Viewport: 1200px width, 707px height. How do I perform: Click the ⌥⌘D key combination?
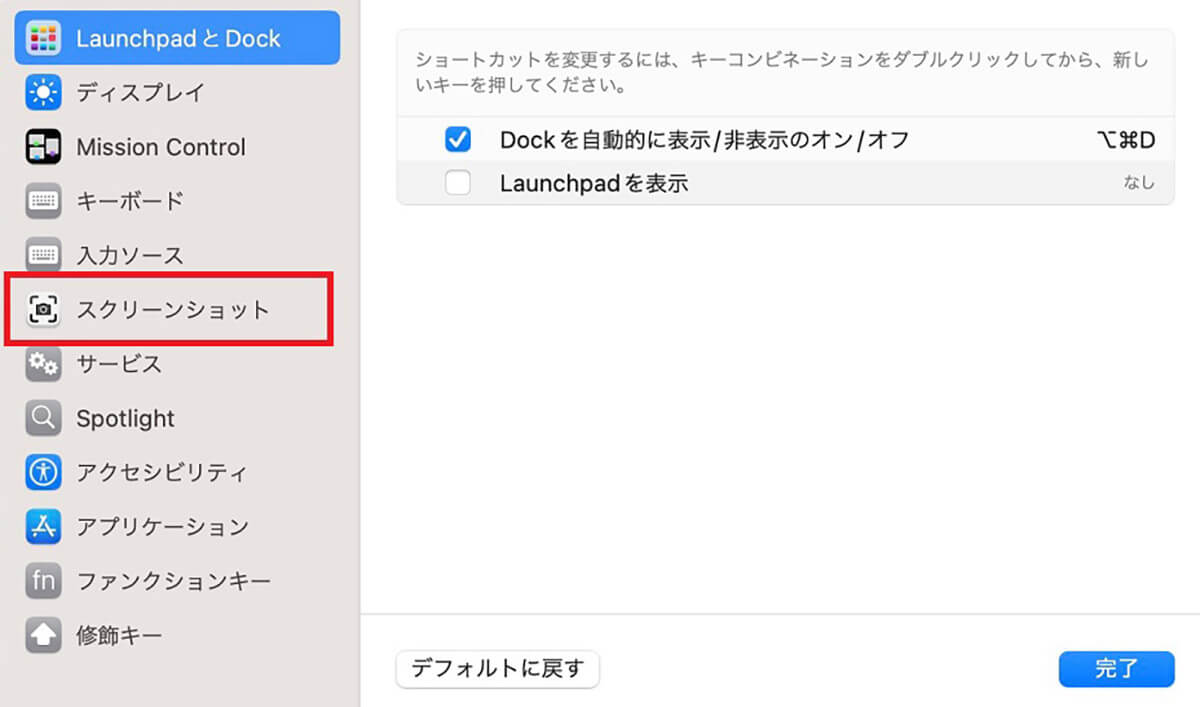[x=1125, y=140]
